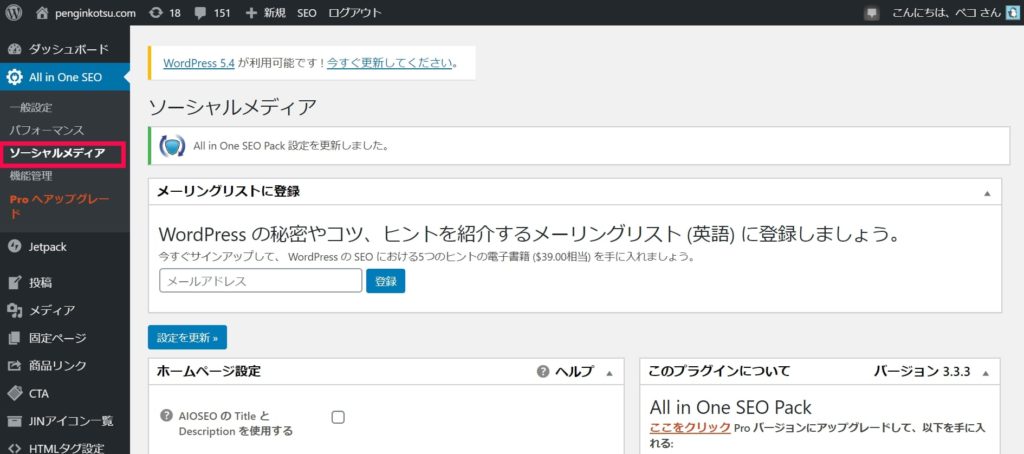Click the HTMLタグ設定 code icon

(15, 449)
